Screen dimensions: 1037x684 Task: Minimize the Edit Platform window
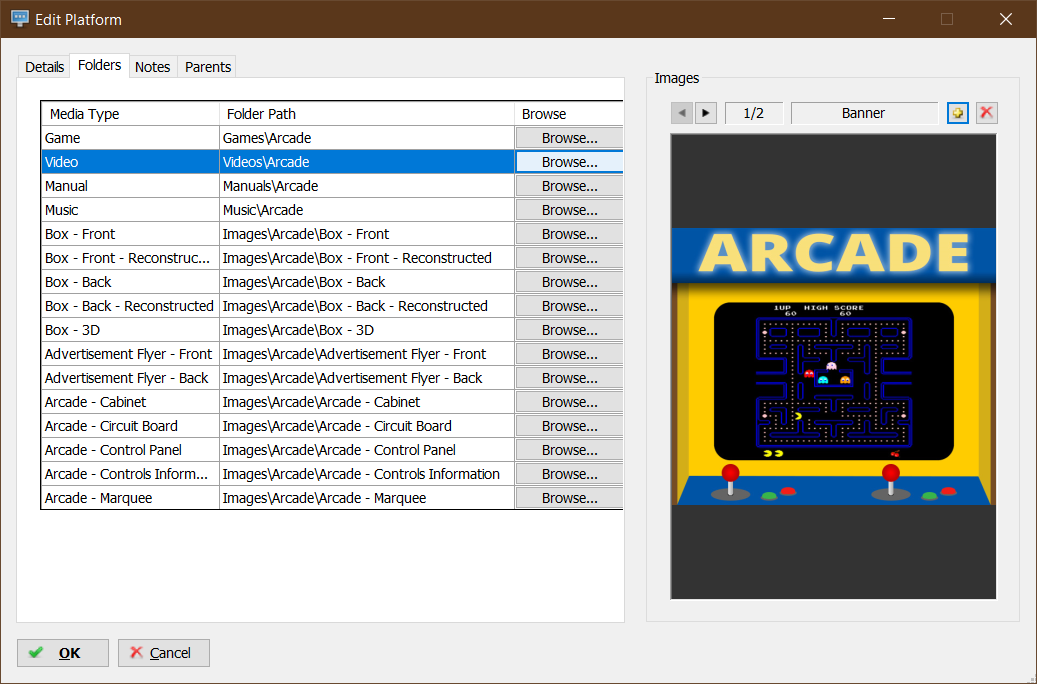coord(889,19)
